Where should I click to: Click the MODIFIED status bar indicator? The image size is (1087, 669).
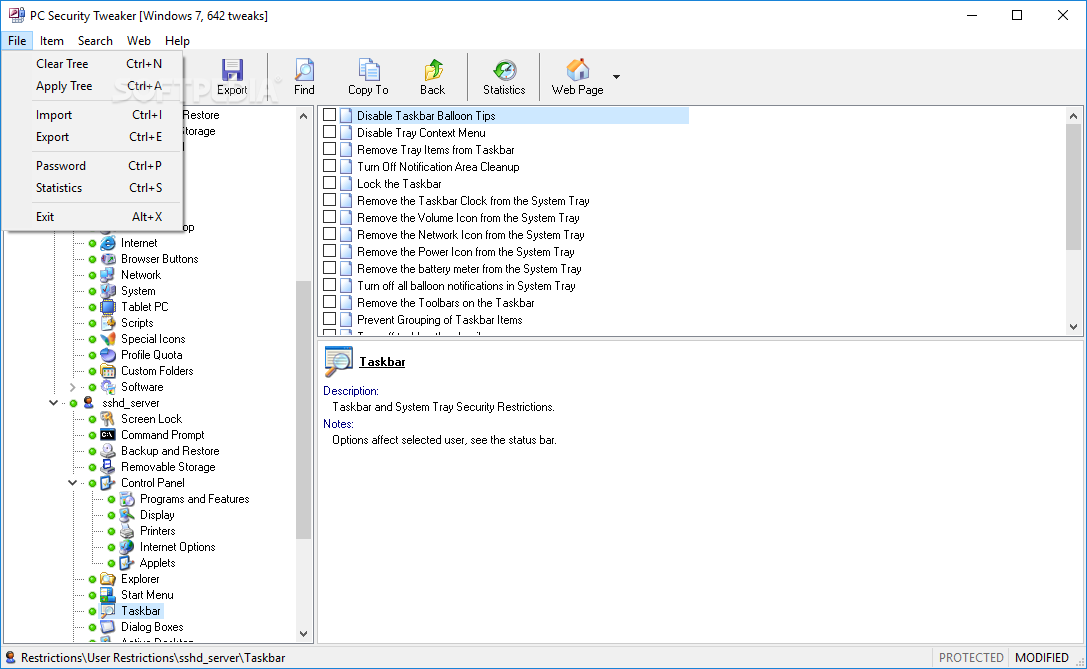1041,658
